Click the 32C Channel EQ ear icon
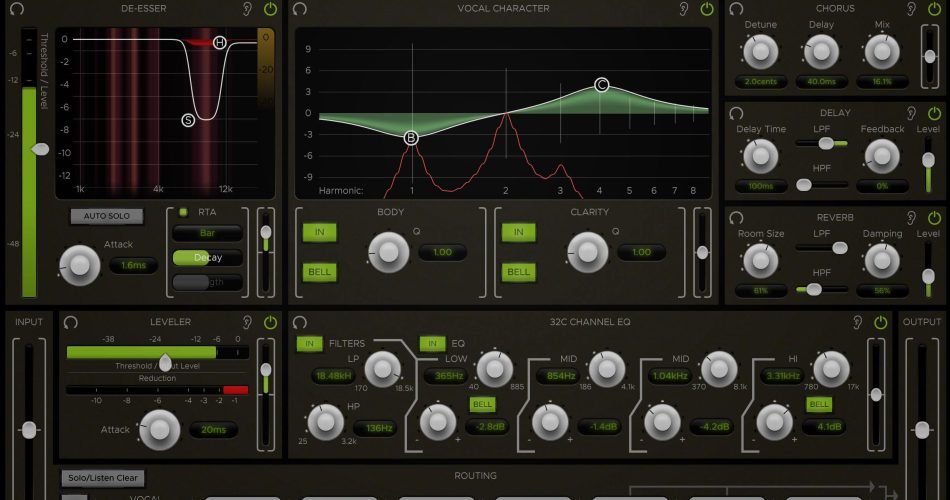Image resolution: width=950 pixels, height=500 pixels. [x=857, y=322]
